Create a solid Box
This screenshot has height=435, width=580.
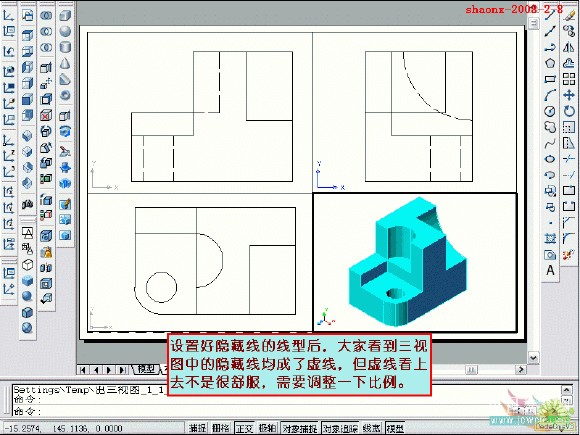pyautogui.click(x=65, y=15)
